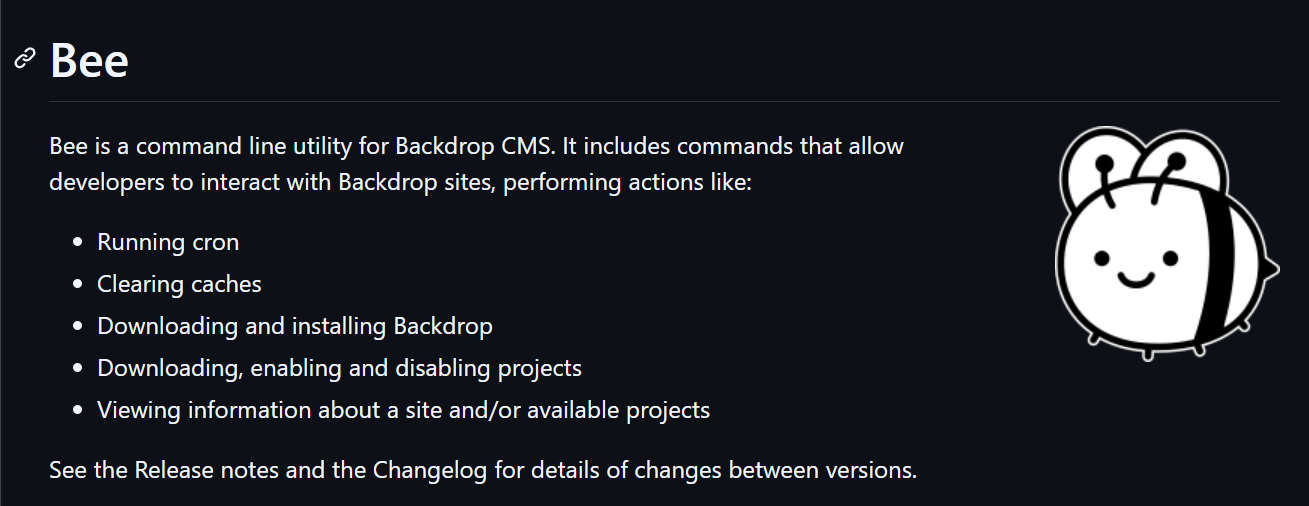The width and height of the screenshot is (1309, 506).
Task: Open the Release notes link
Action: click(207, 469)
